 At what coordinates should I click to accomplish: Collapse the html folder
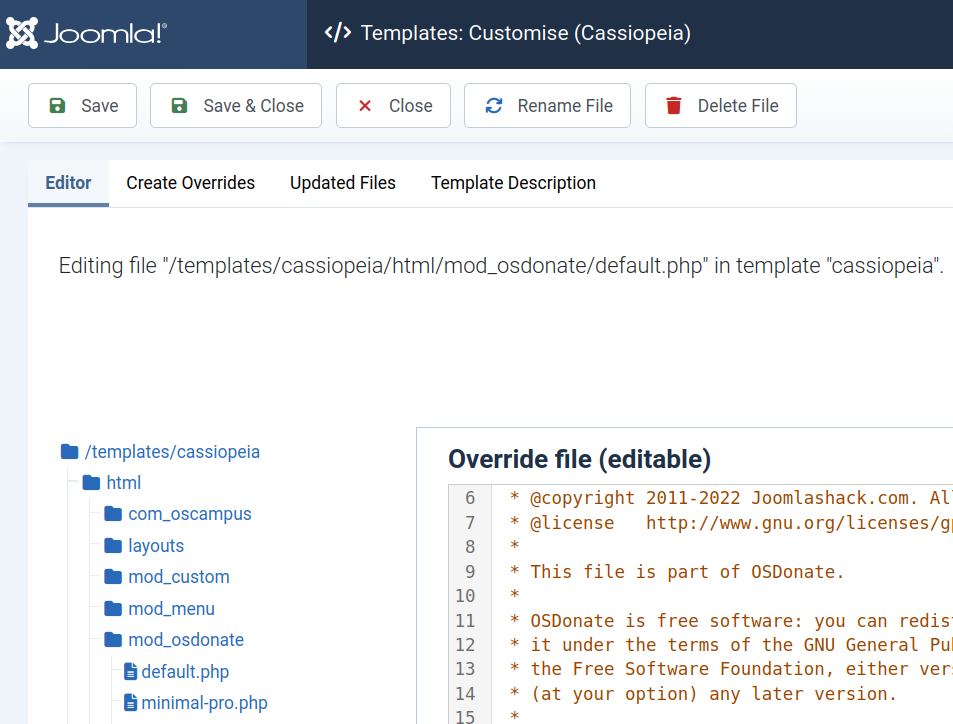(124, 482)
